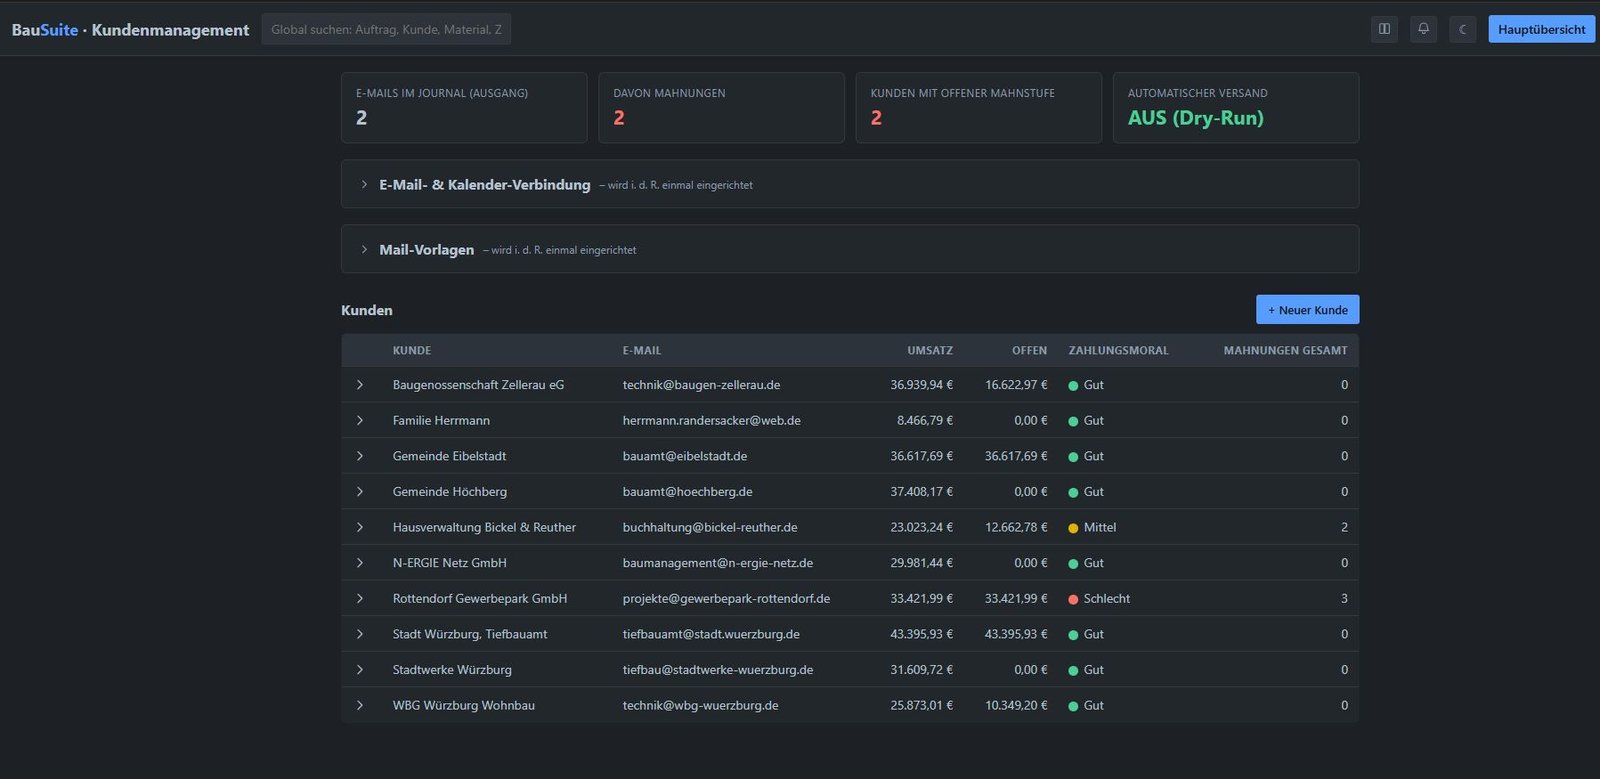The height and width of the screenshot is (779, 1600).
Task: Expand the Mail-Vorlagen section
Action: (849, 249)
